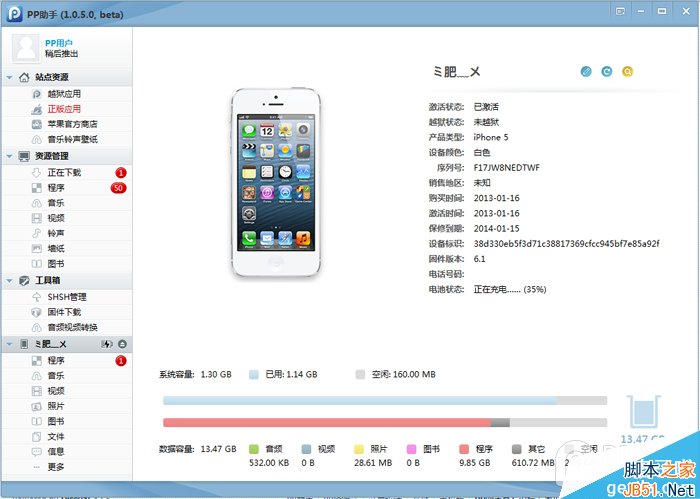This screenshot has width=700, height=499.
Task: Click the data capacity usage bar
Action: [x=385, y=422]
